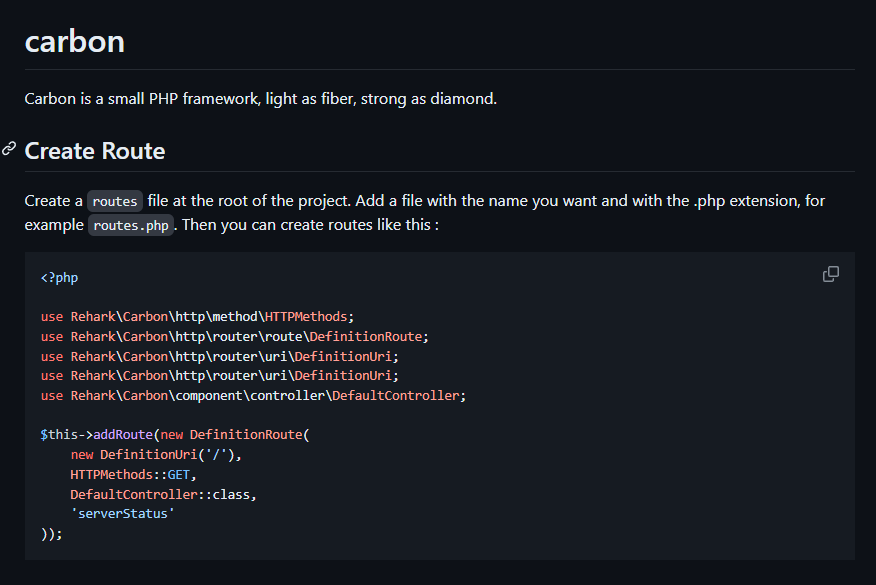
Task: Click the HTTPMethods import line
Action: point(198,316)
